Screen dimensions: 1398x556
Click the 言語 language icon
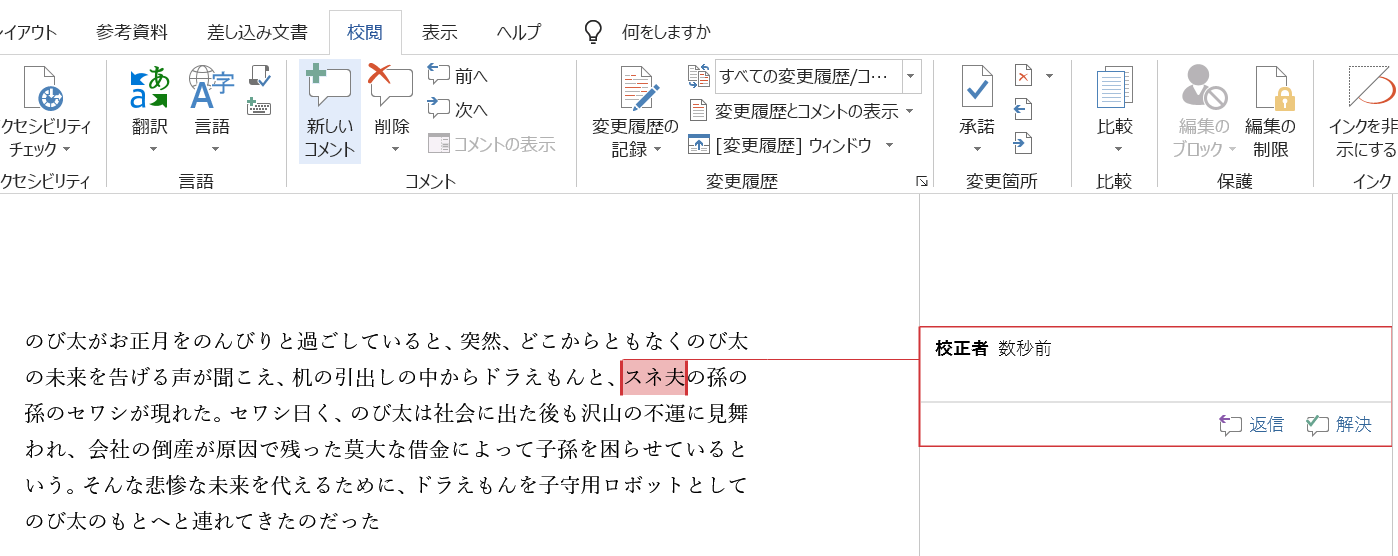[211, 88]
